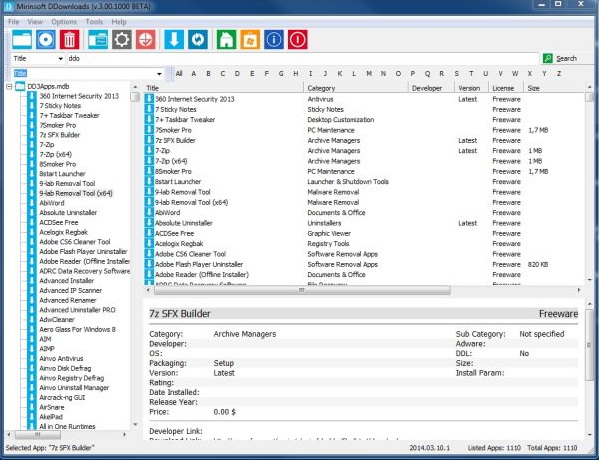The height and width of the screenshot is (461, 600).
Task: Filter apps by letter Z
Action: pos(559,73)
